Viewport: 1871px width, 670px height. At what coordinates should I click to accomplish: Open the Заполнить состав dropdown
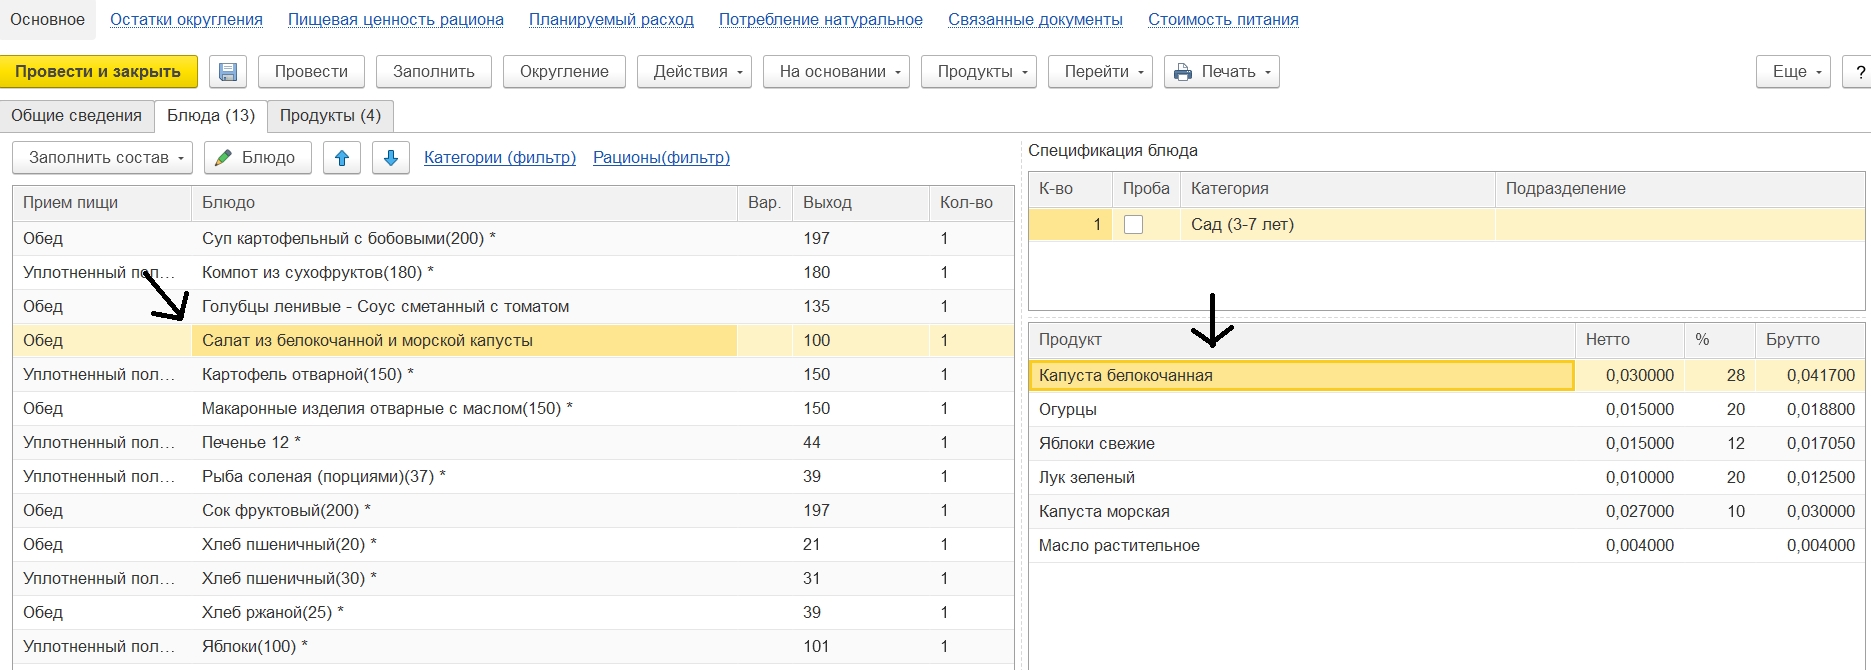pos(102,158)
